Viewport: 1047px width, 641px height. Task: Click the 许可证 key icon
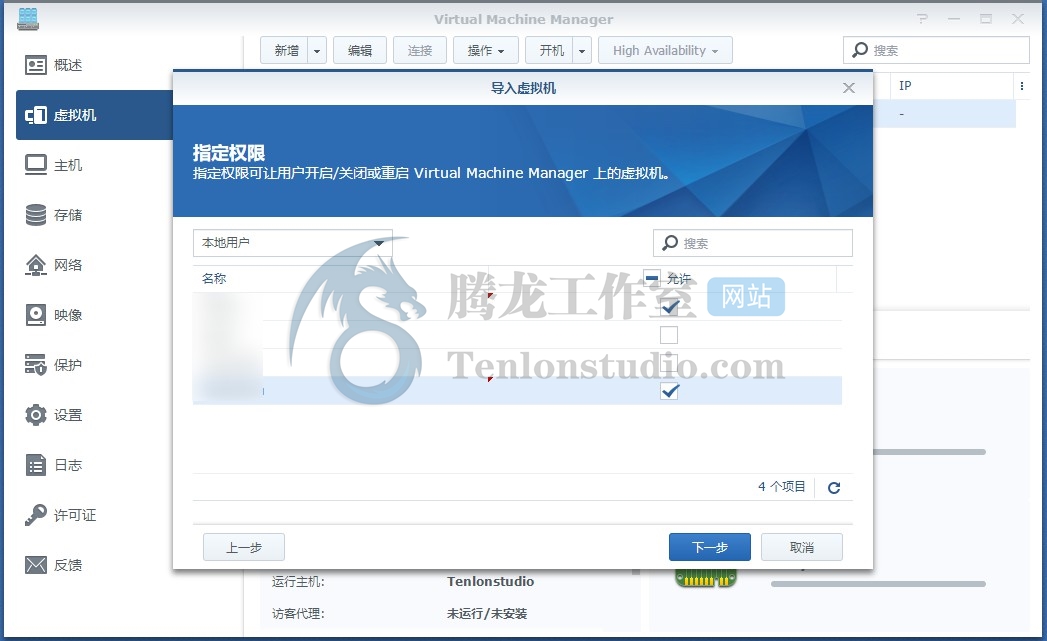[x=35, y=515]
